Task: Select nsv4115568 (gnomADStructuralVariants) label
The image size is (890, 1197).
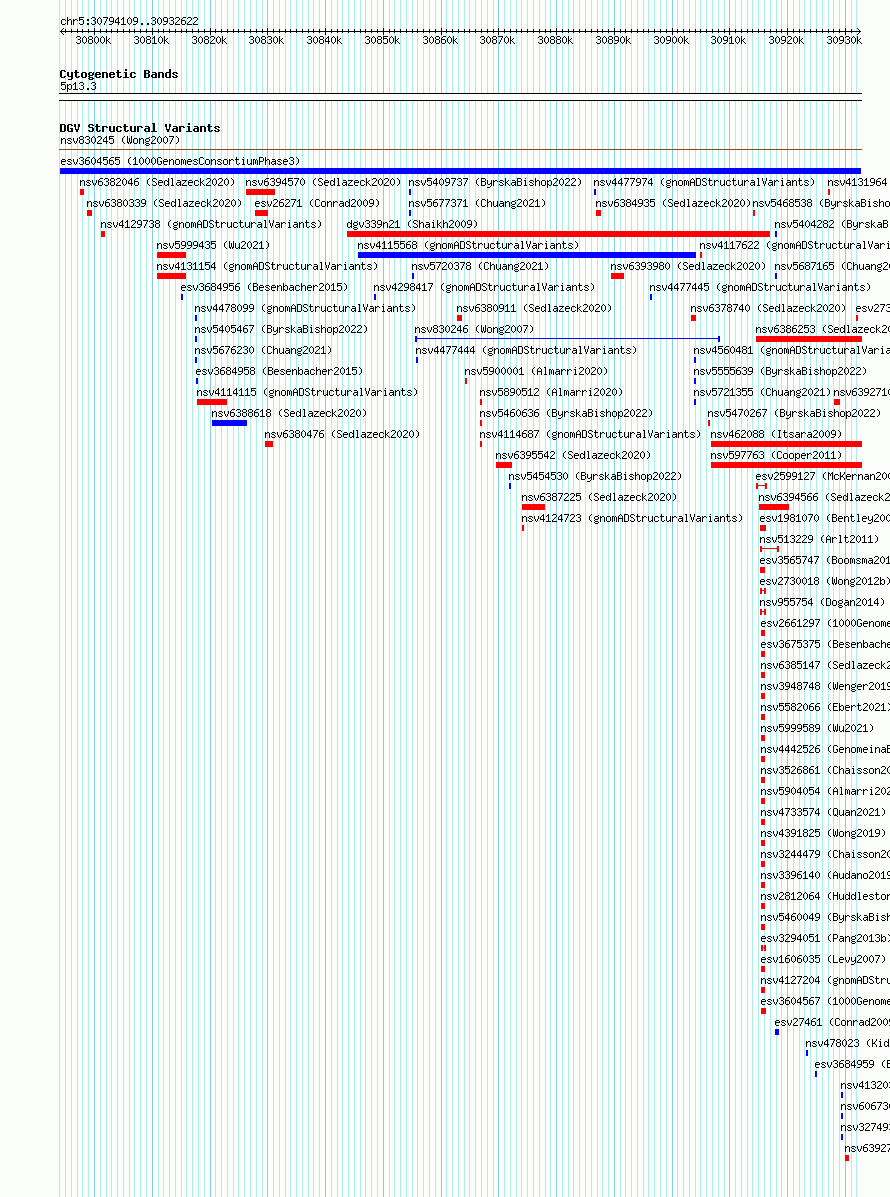Action: [x=468, y=245]
